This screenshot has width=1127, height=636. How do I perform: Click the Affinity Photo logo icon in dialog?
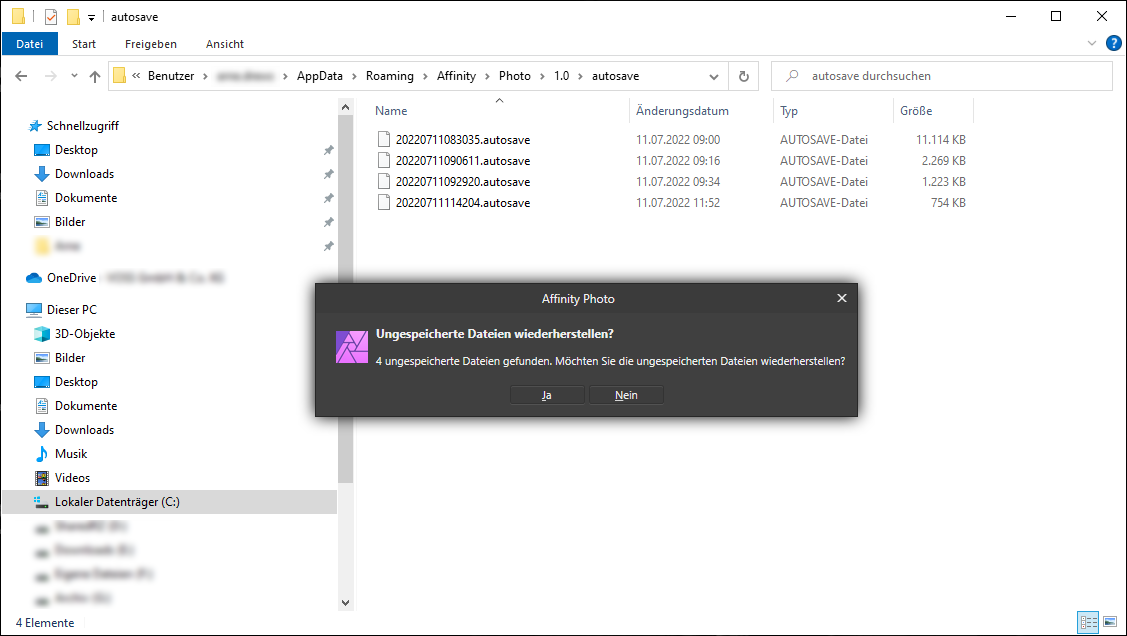[351, 347]
